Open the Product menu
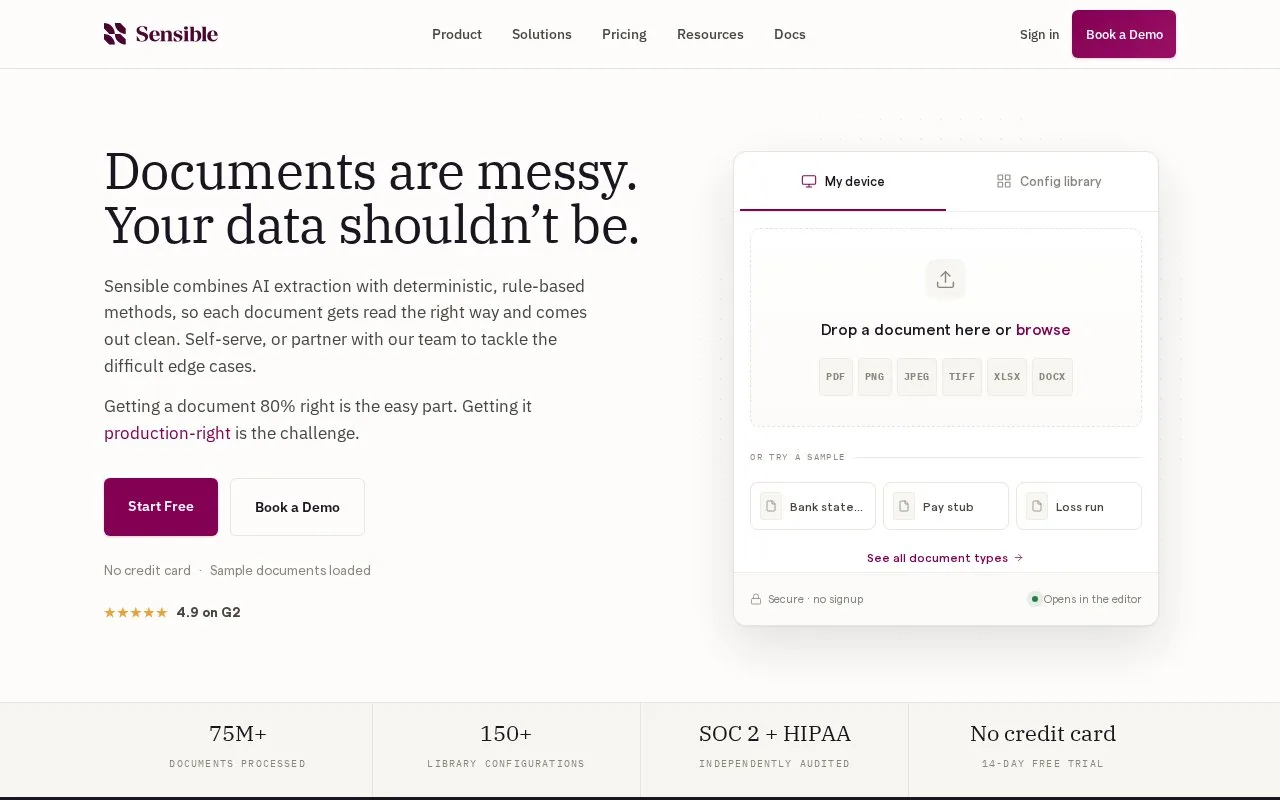 coord(457,34)
